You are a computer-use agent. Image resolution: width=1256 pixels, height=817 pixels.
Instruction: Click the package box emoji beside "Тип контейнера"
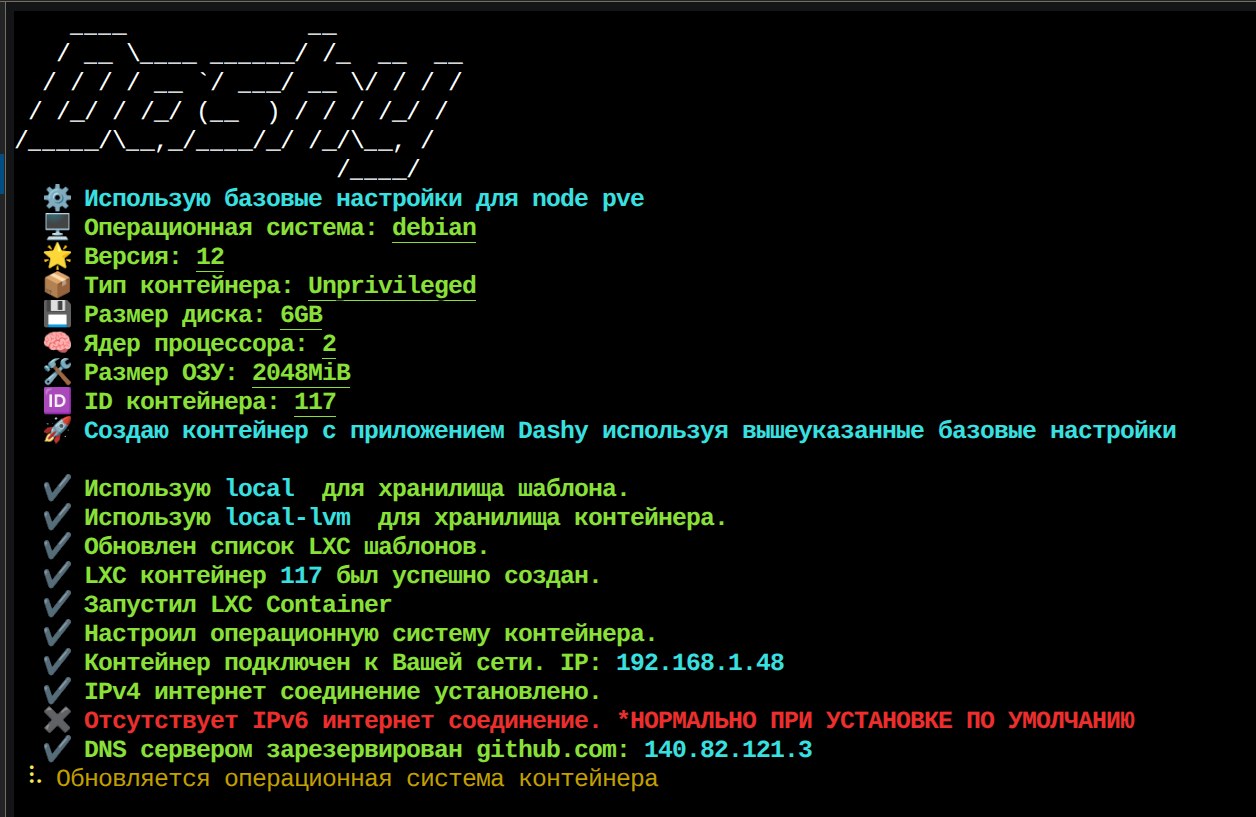click(57, 285)
